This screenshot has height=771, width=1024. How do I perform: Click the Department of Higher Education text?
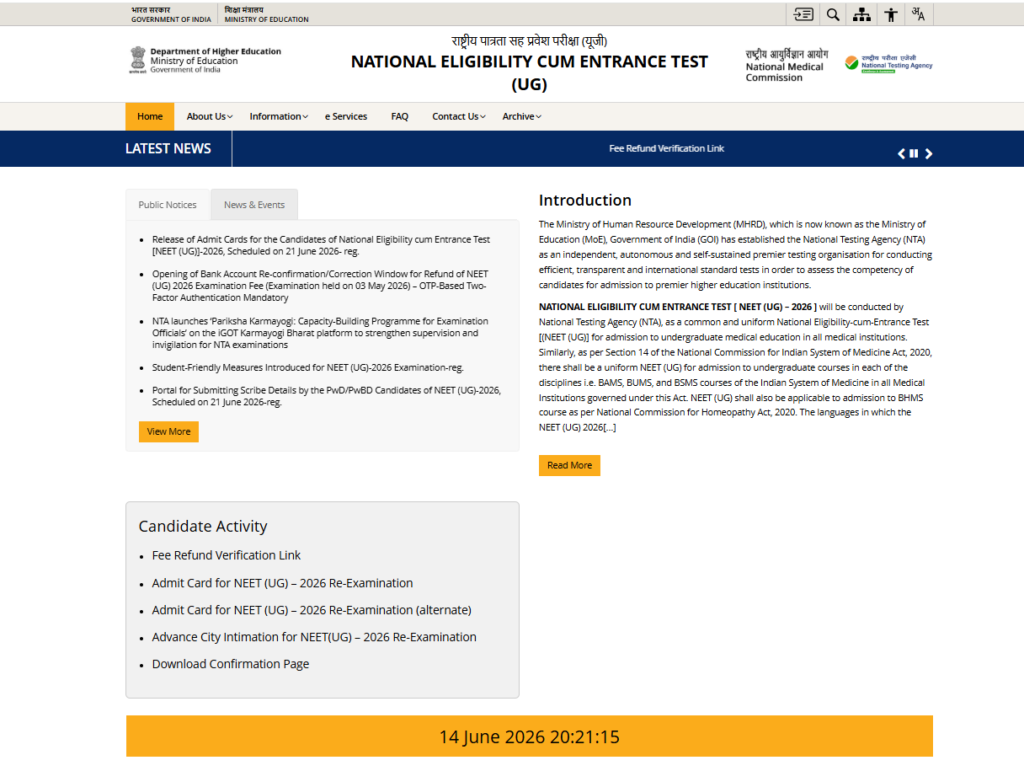coord(216,51)
